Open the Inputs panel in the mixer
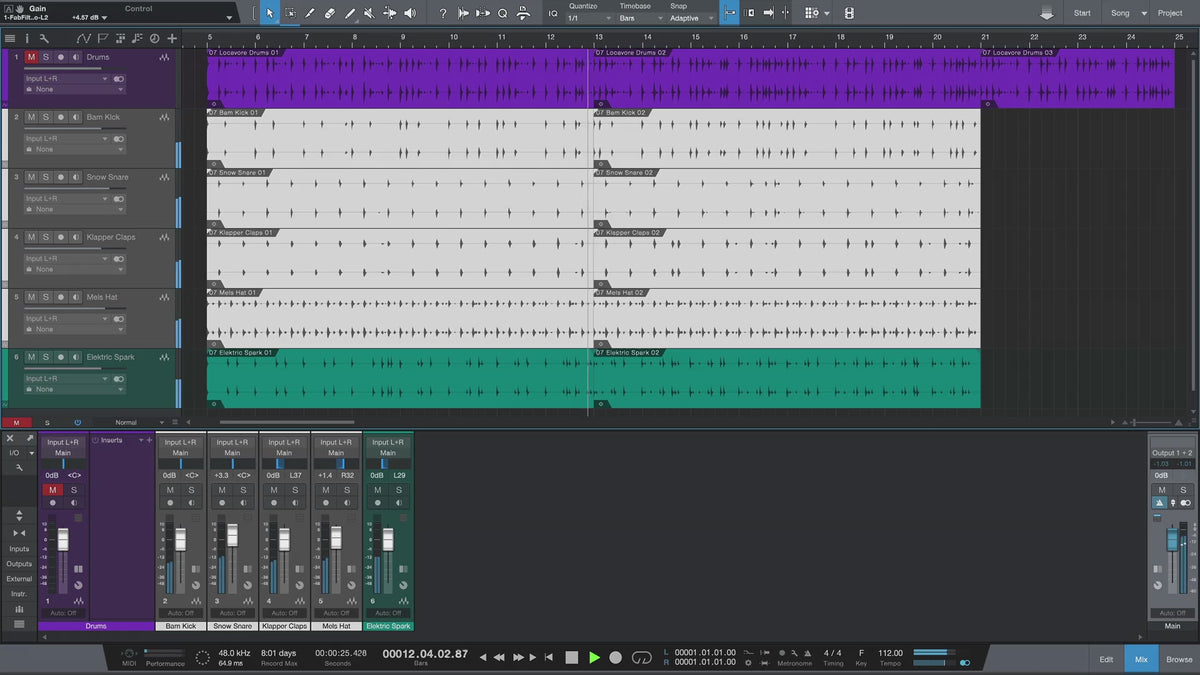 pyautogui.click(x=19, y=549)
